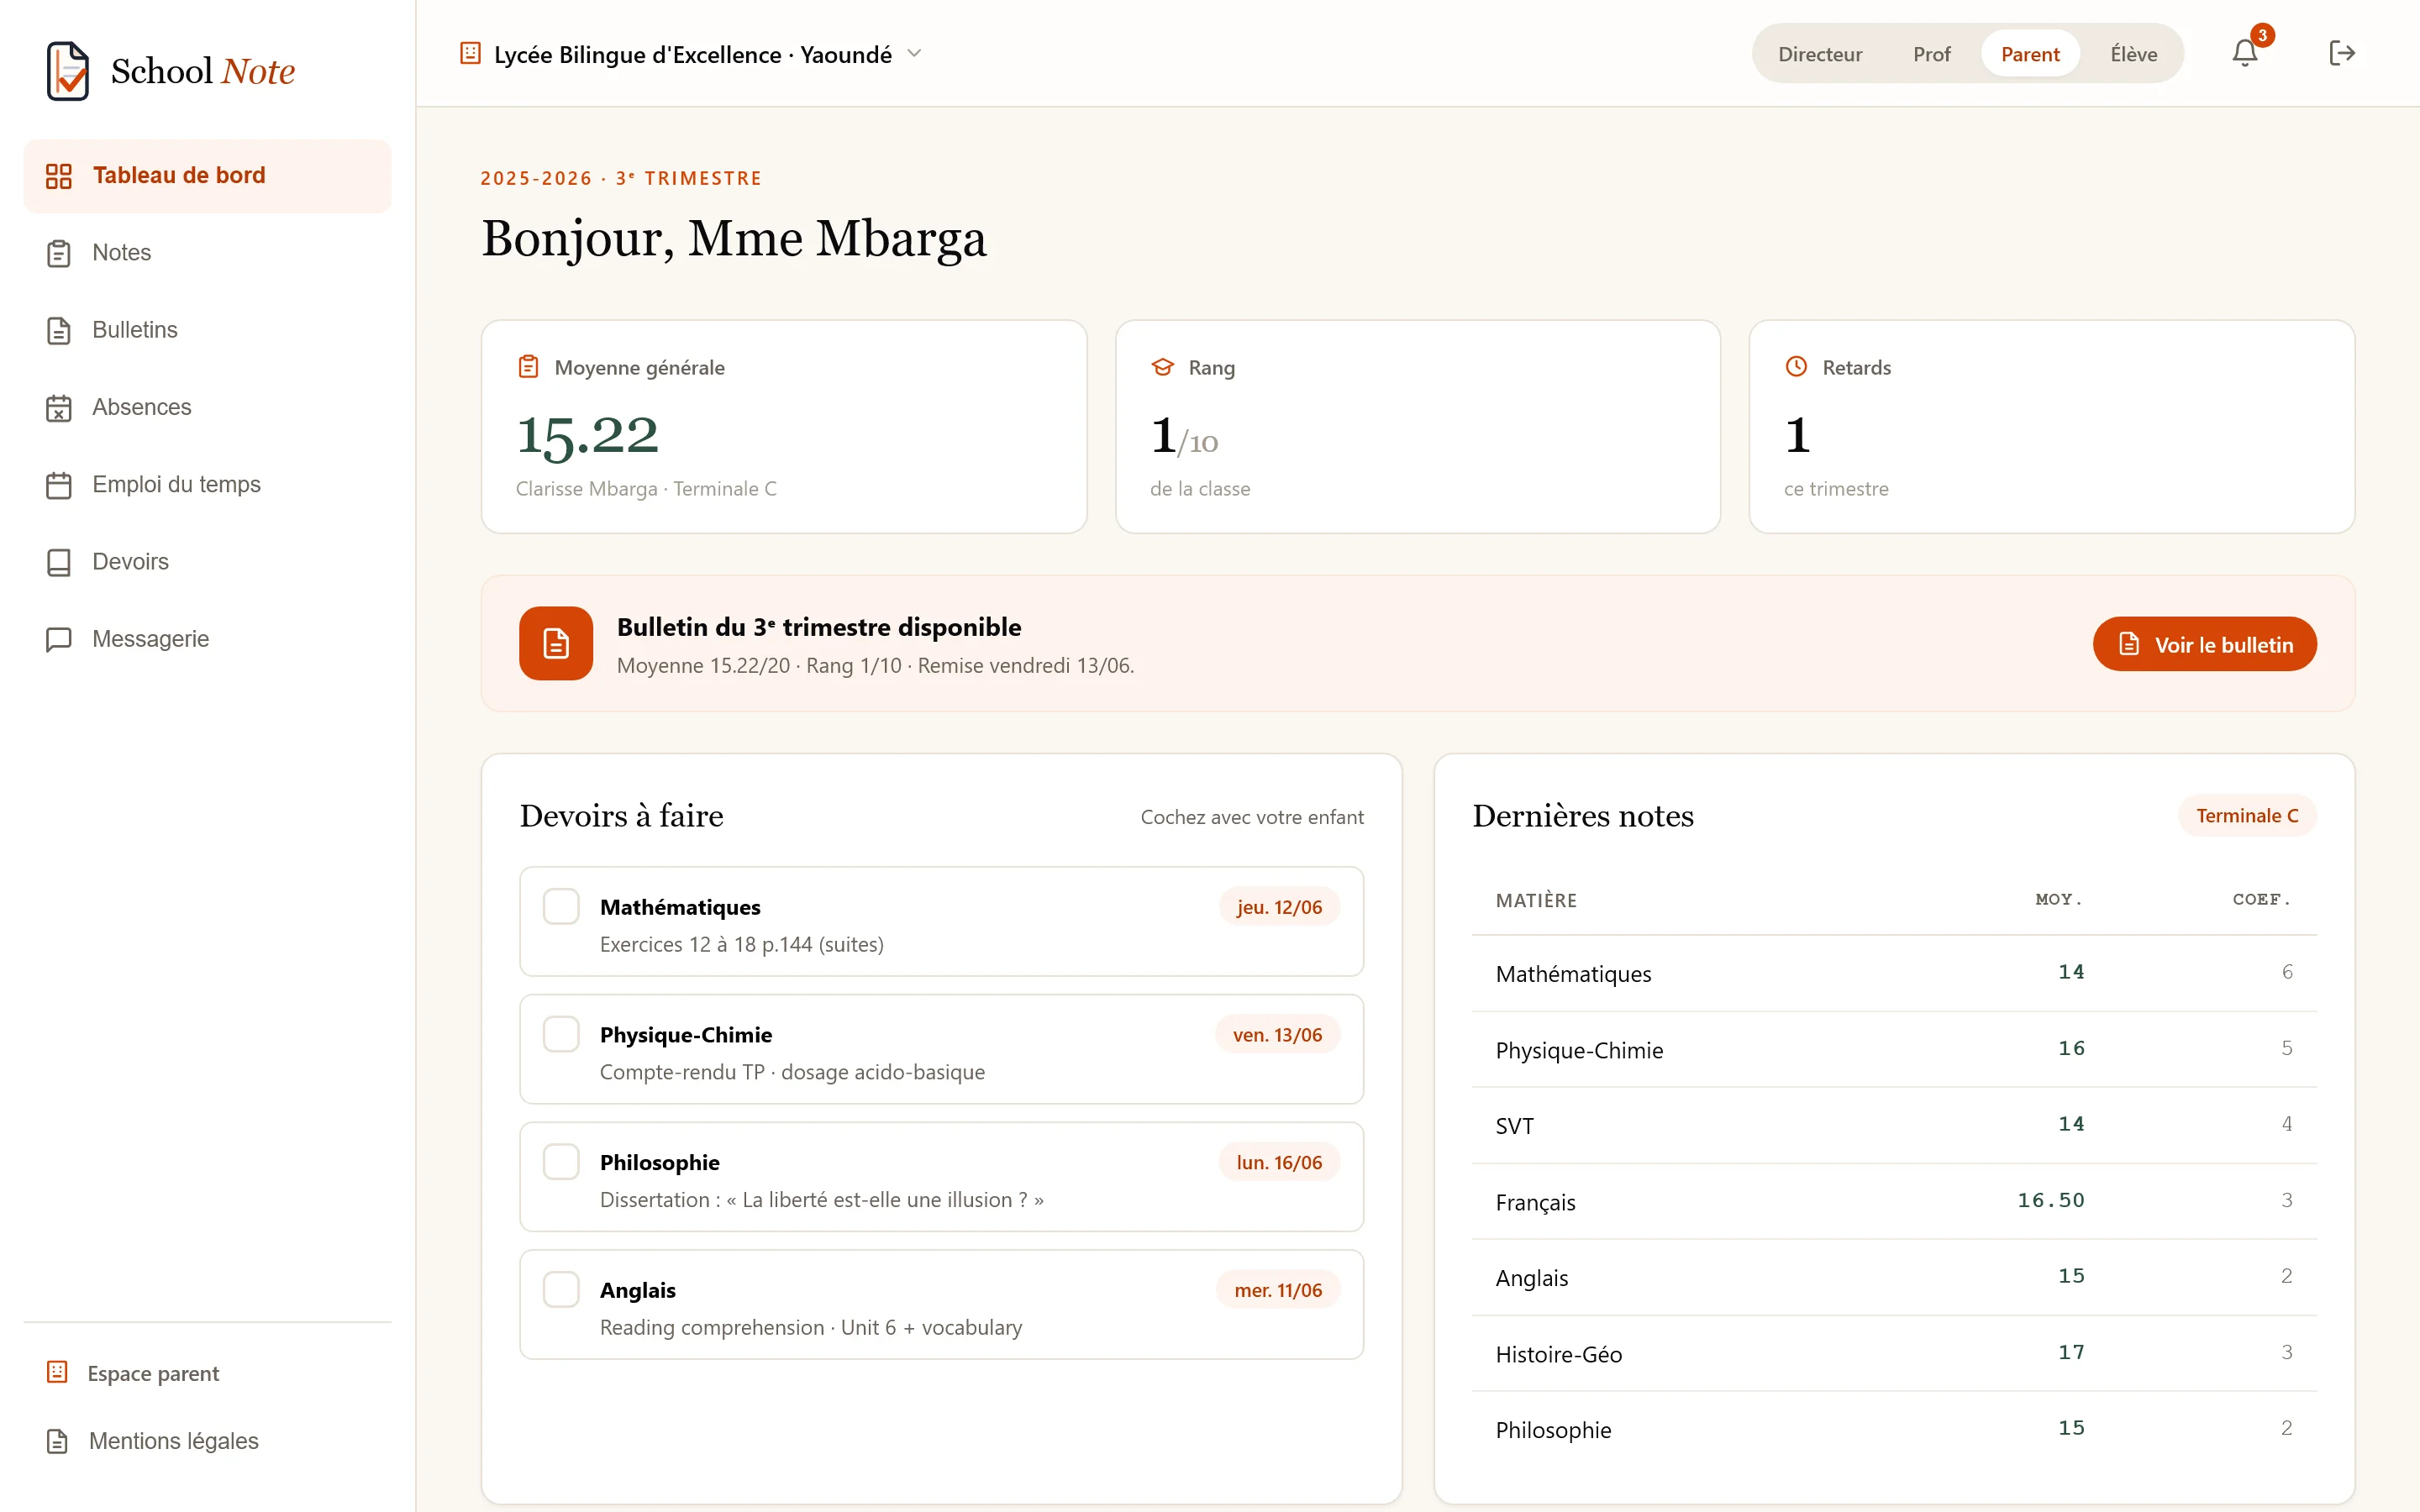Navigate to Absences
The height and width of the screenshot is (1512, 2420).
(207, 407)
